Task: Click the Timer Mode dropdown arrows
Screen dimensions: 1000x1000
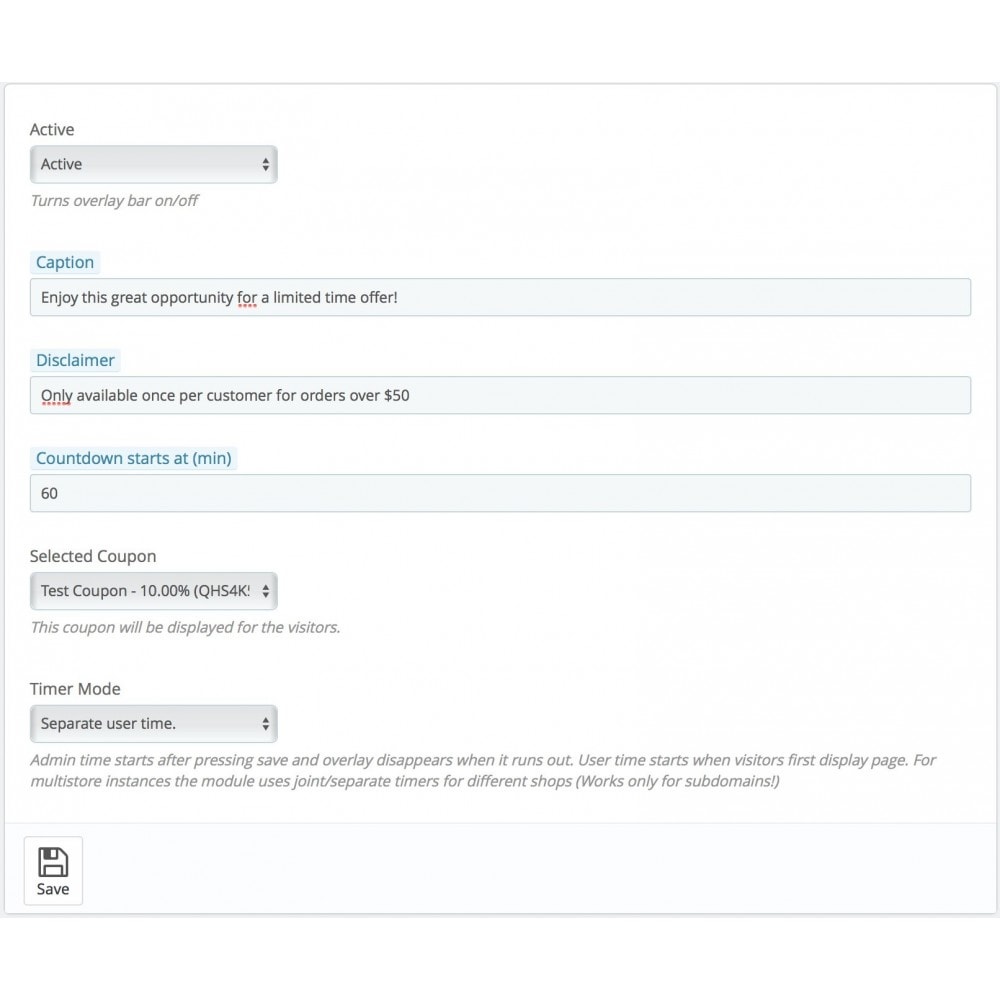Action: click(265, 724)
